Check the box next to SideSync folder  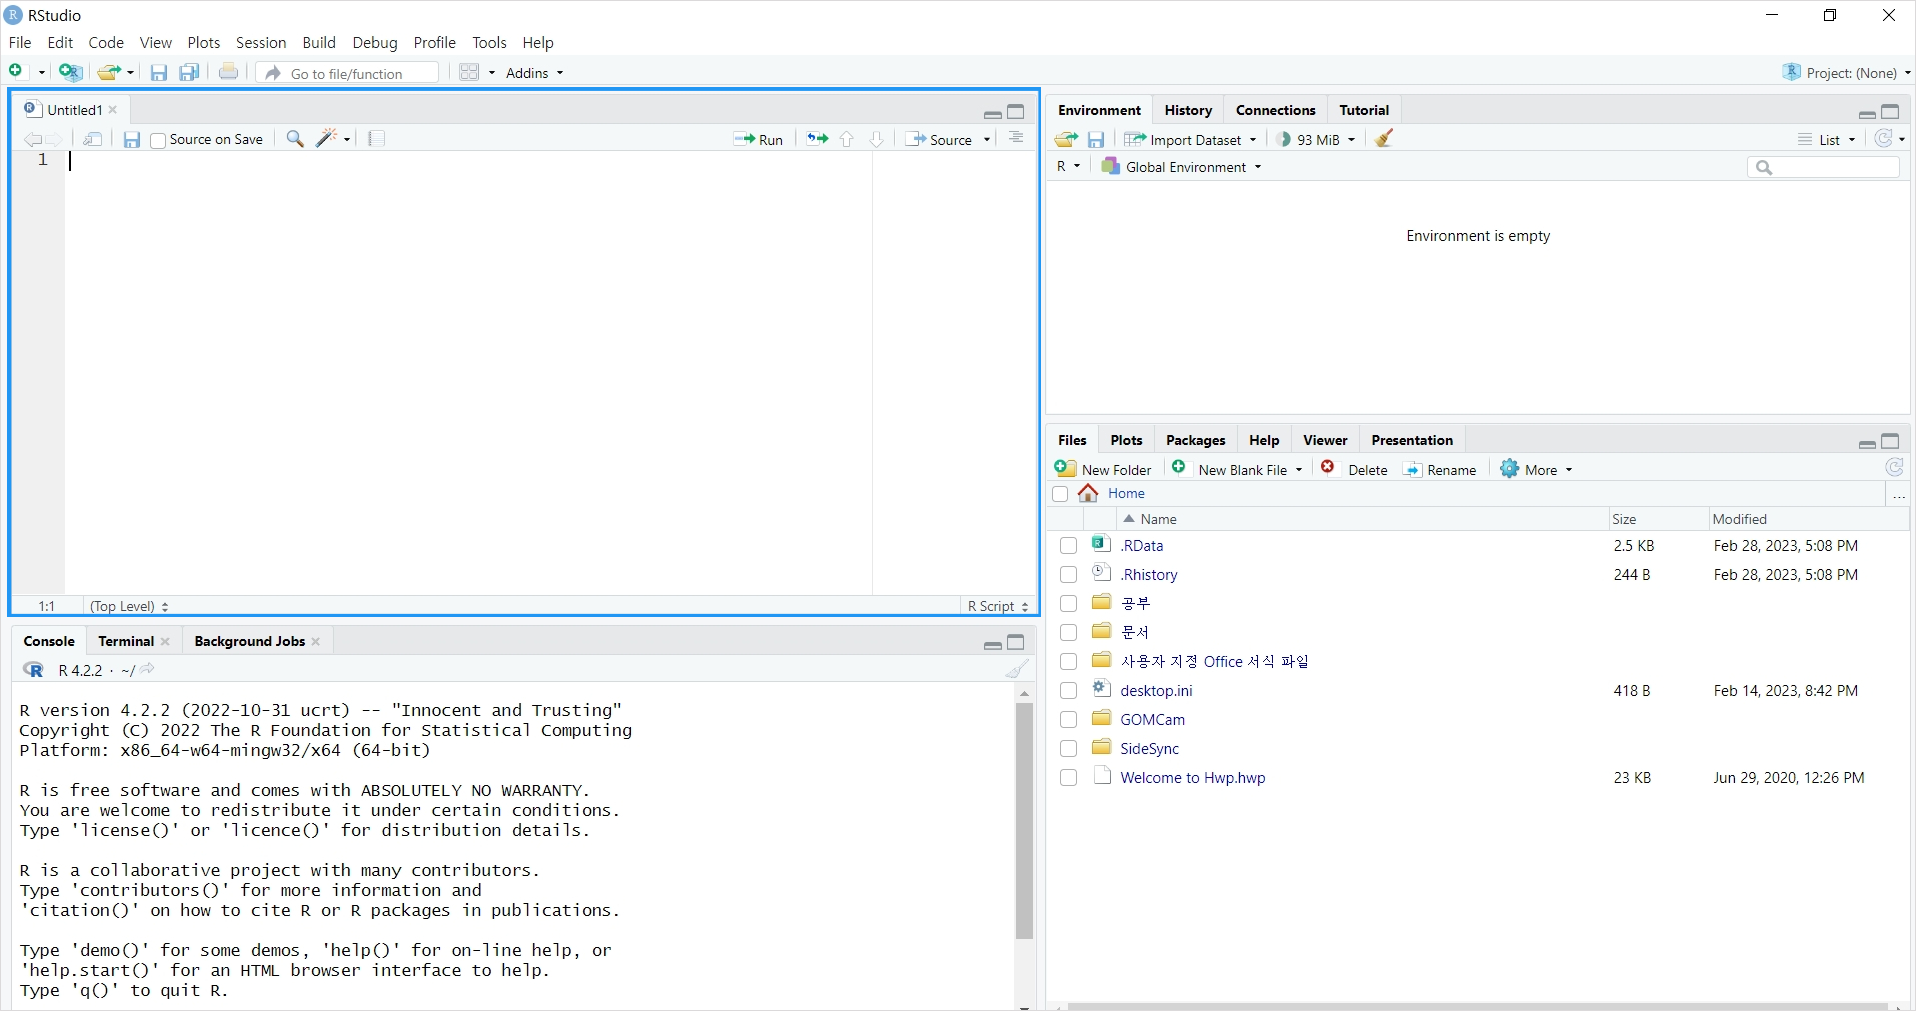[1068, 749]
